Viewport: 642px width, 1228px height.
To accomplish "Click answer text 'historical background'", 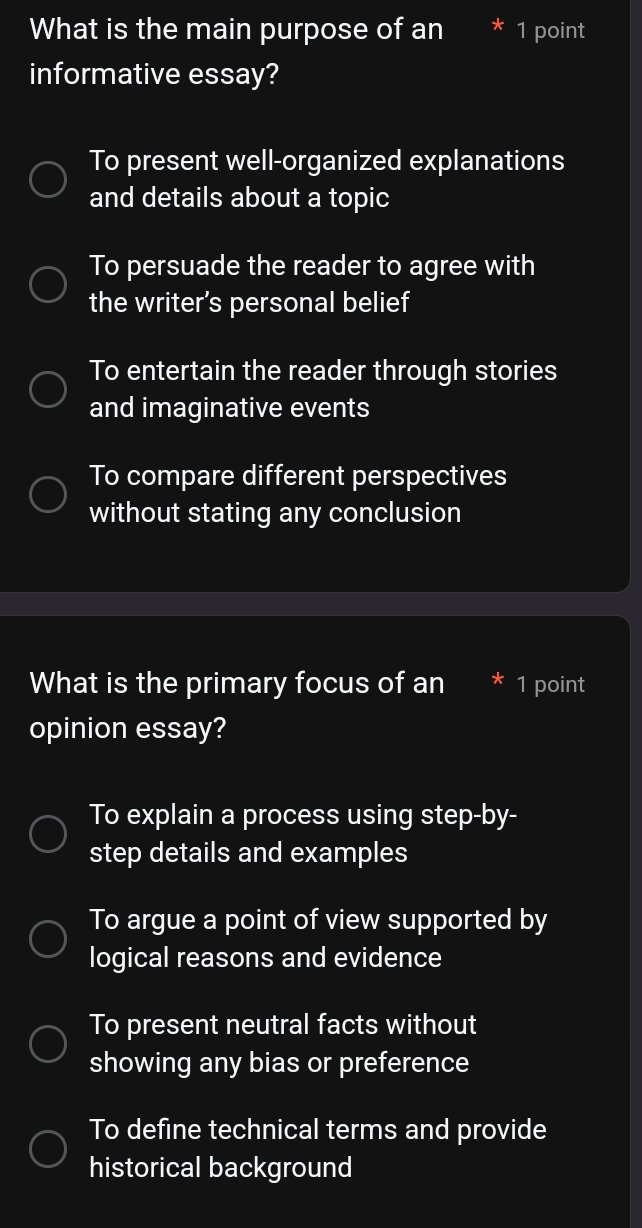I will (x=221, y=1168).
